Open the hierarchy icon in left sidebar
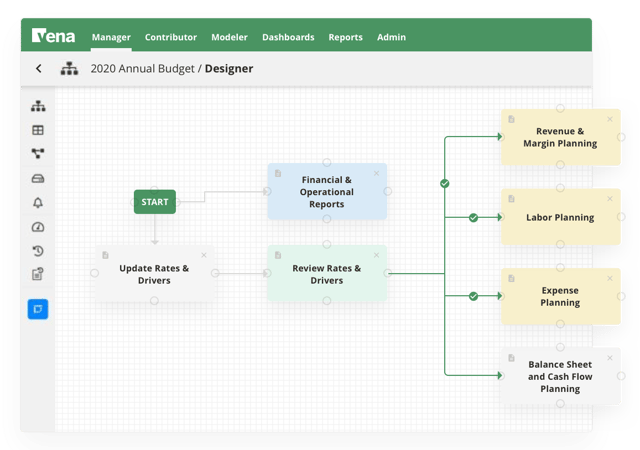 [x=38, y=106]
